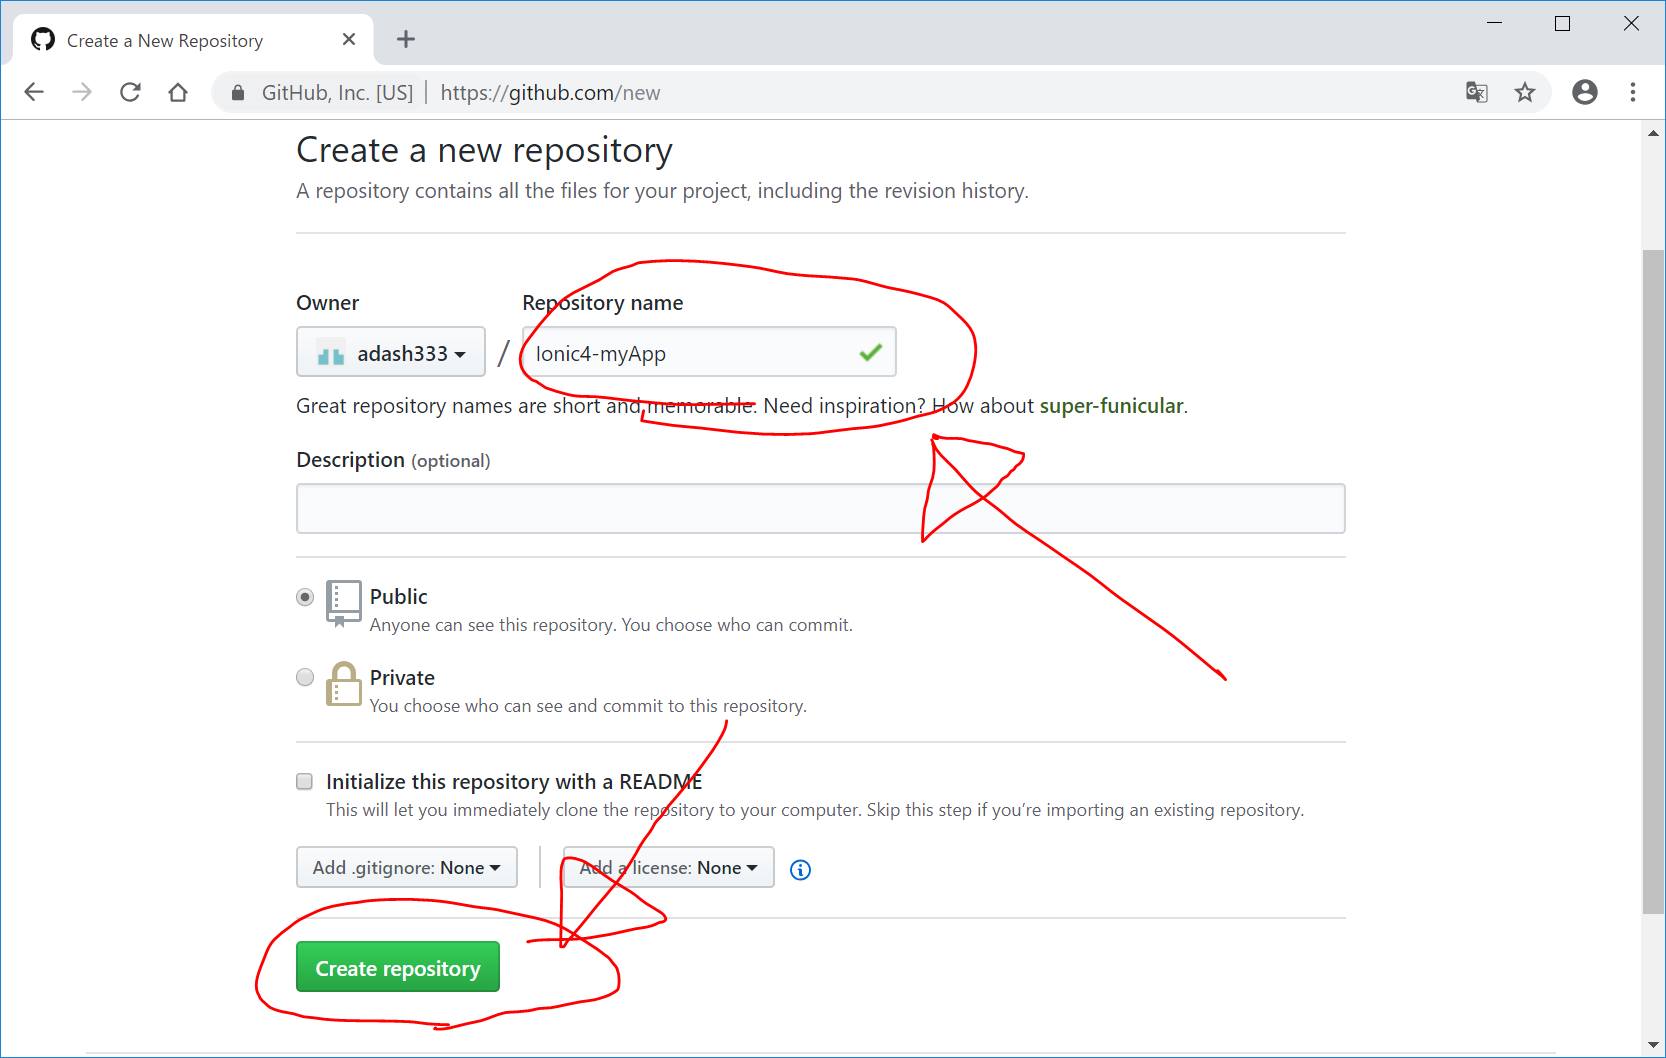Use the suggested name super-funicular
1666x1058 pixels.
click(x=1111, y=406)
